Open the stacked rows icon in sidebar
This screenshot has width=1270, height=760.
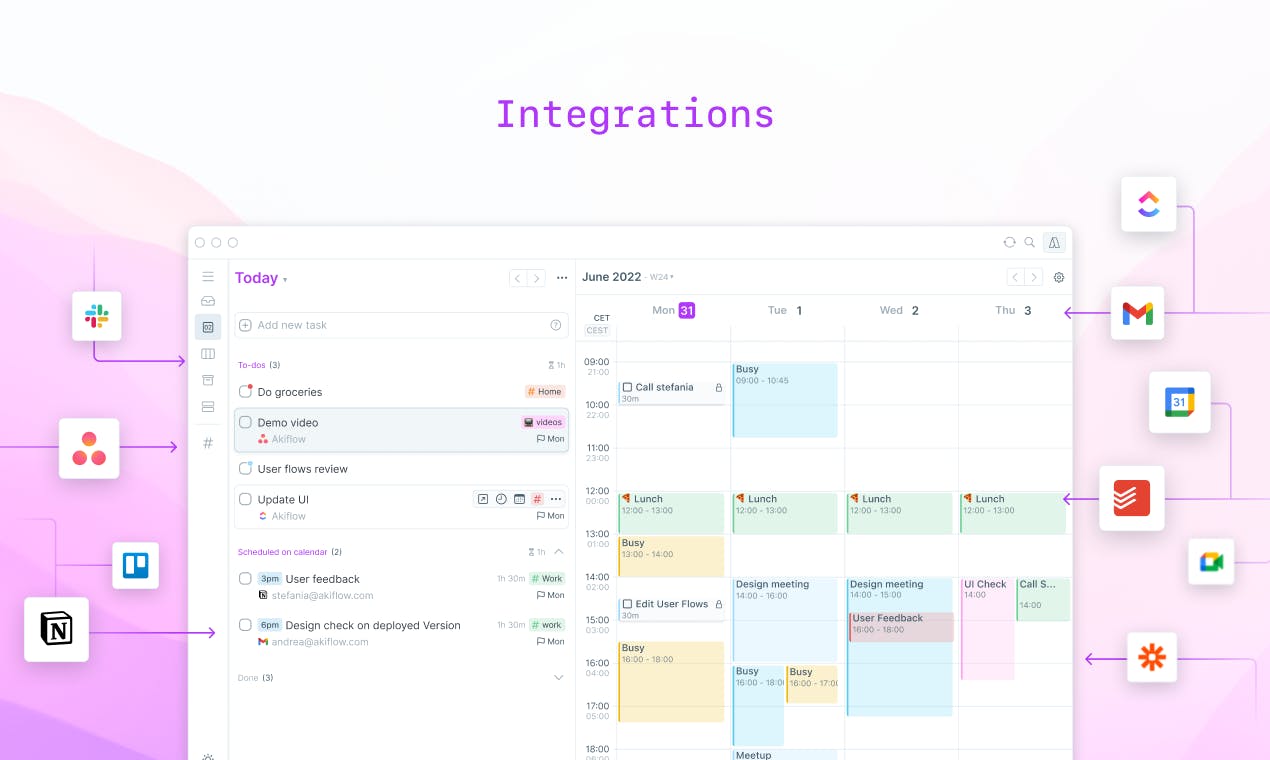coord(208,407)
